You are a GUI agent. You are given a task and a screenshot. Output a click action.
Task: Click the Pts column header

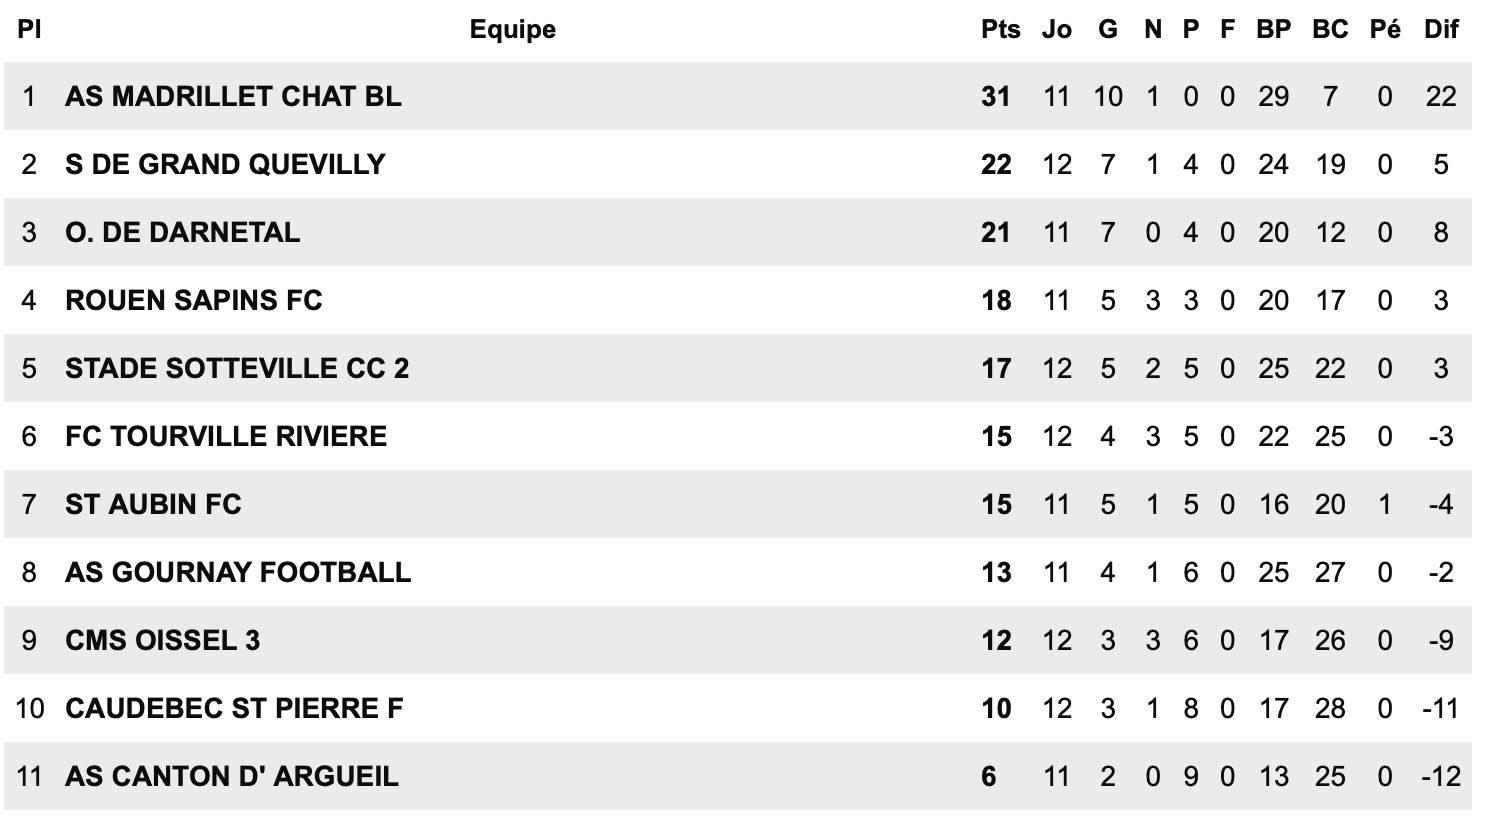(1000, 29)
